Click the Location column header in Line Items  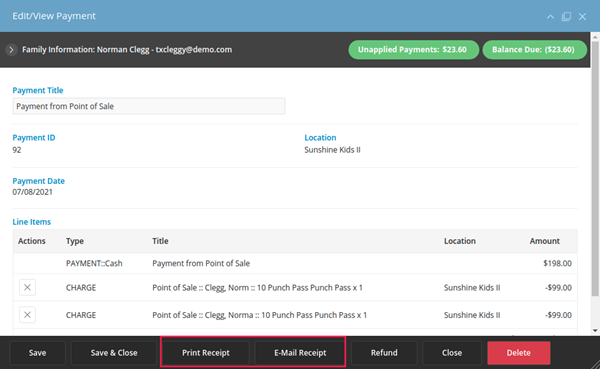point(460,241)
